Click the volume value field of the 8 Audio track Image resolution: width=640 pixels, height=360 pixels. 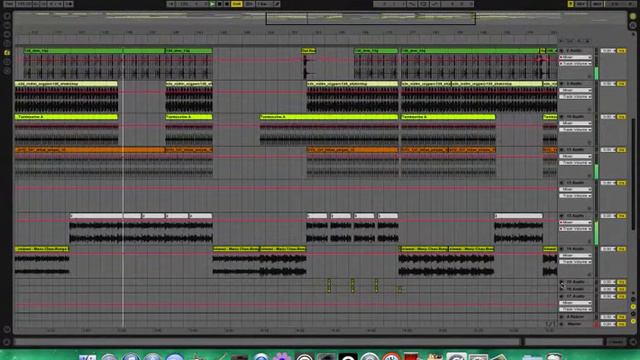point(608,51)
